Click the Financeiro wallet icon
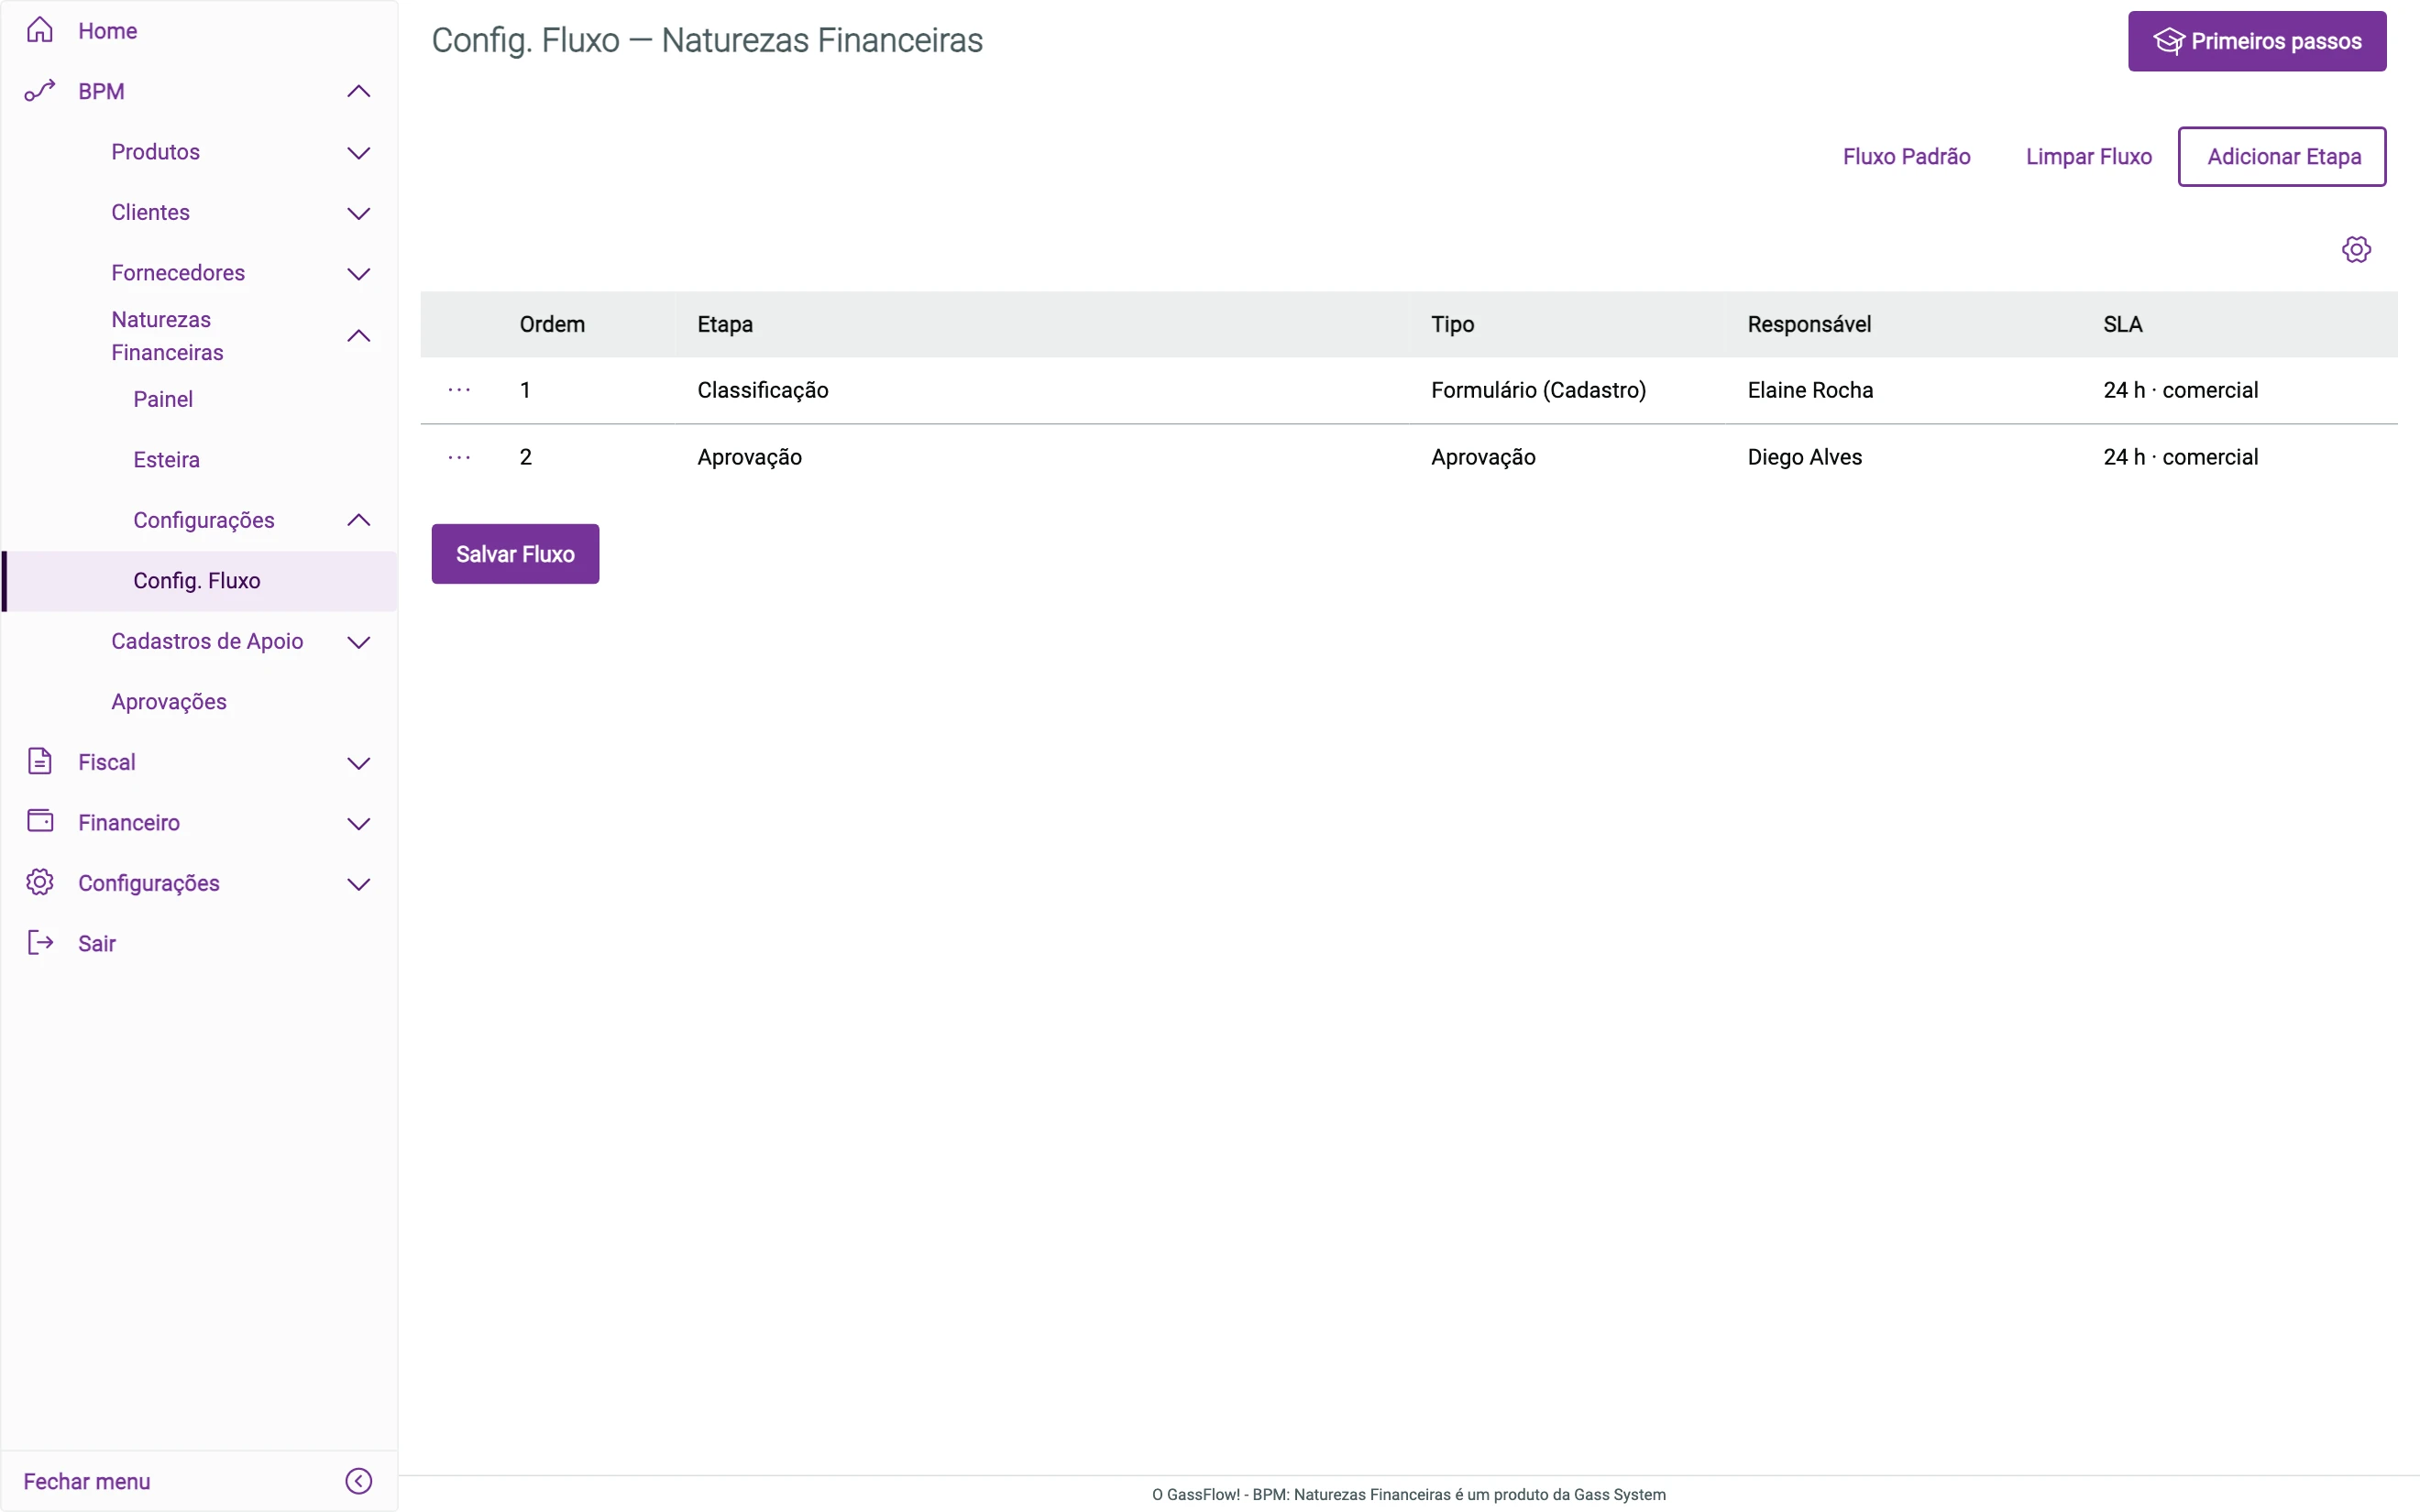This screenshot has height=1512, width=2420. (40, 821)
